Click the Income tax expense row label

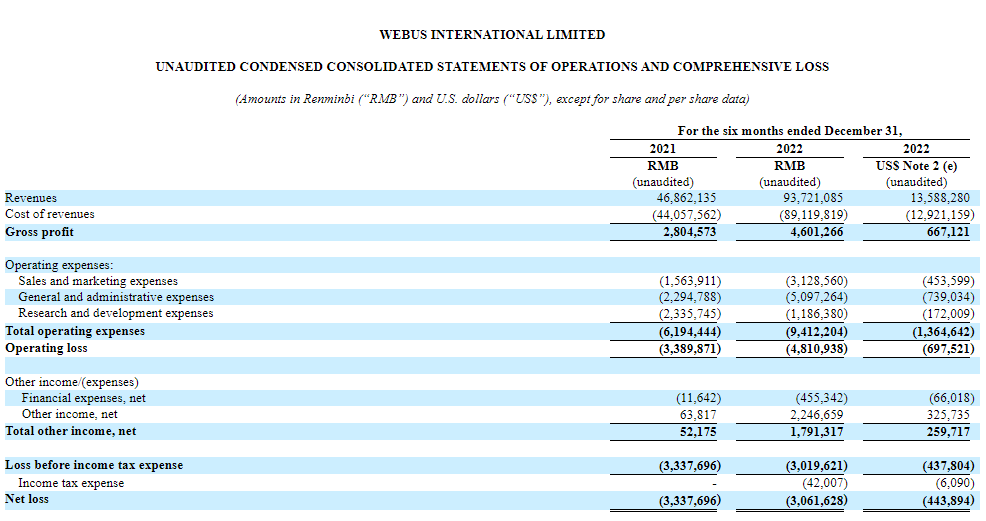tap(72, 483)
